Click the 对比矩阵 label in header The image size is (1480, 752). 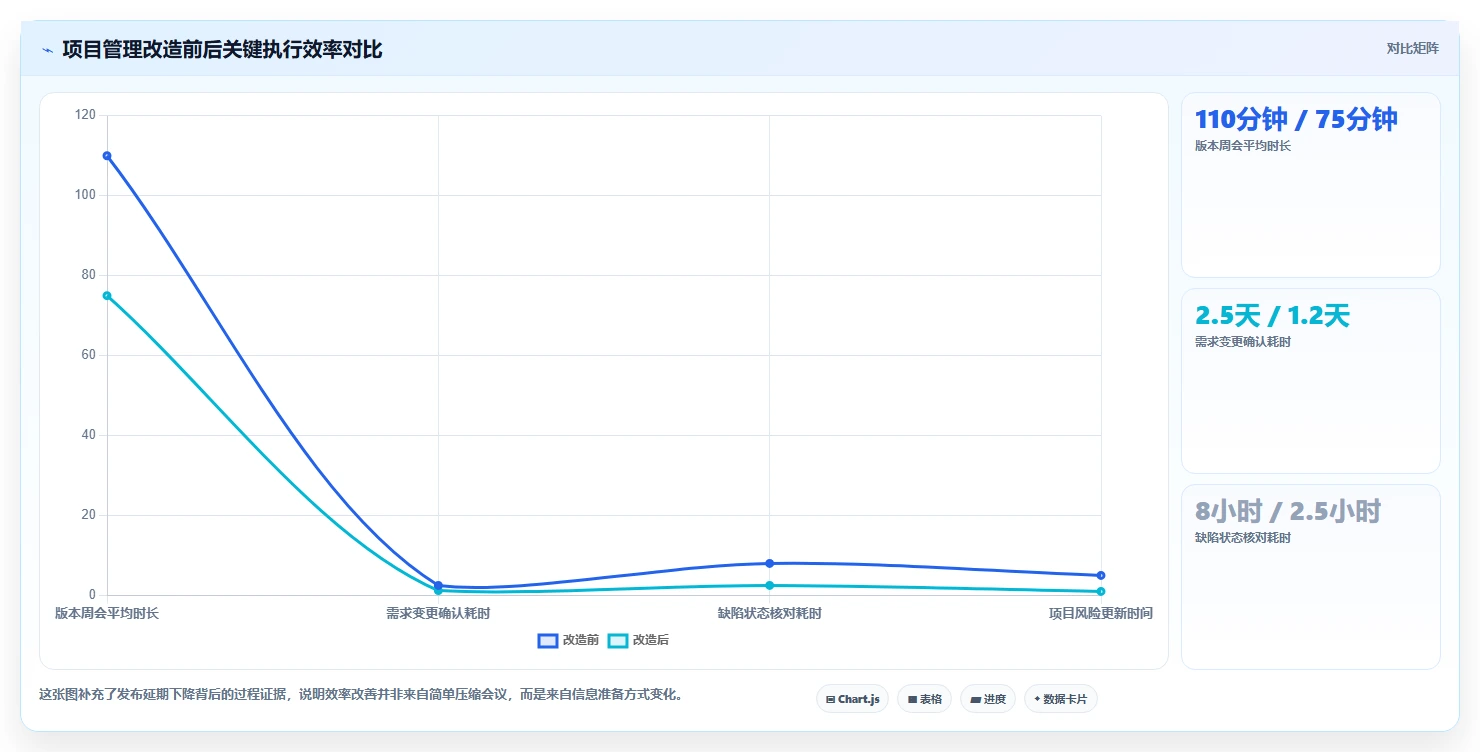(1412, 49)
